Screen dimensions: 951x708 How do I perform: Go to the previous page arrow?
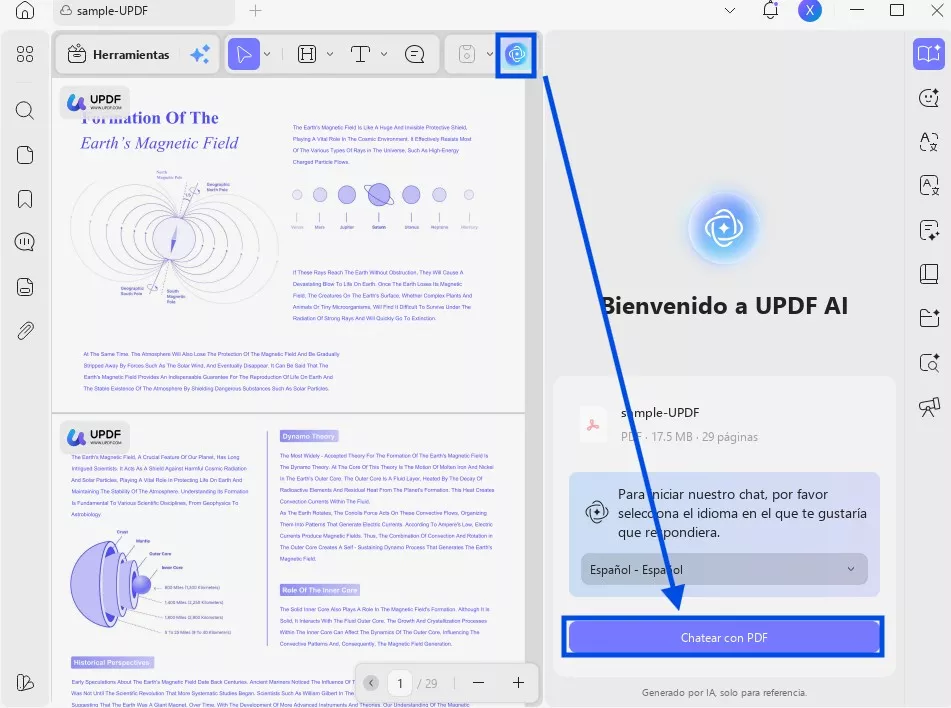pyautogui.click(x=371, y=683)
